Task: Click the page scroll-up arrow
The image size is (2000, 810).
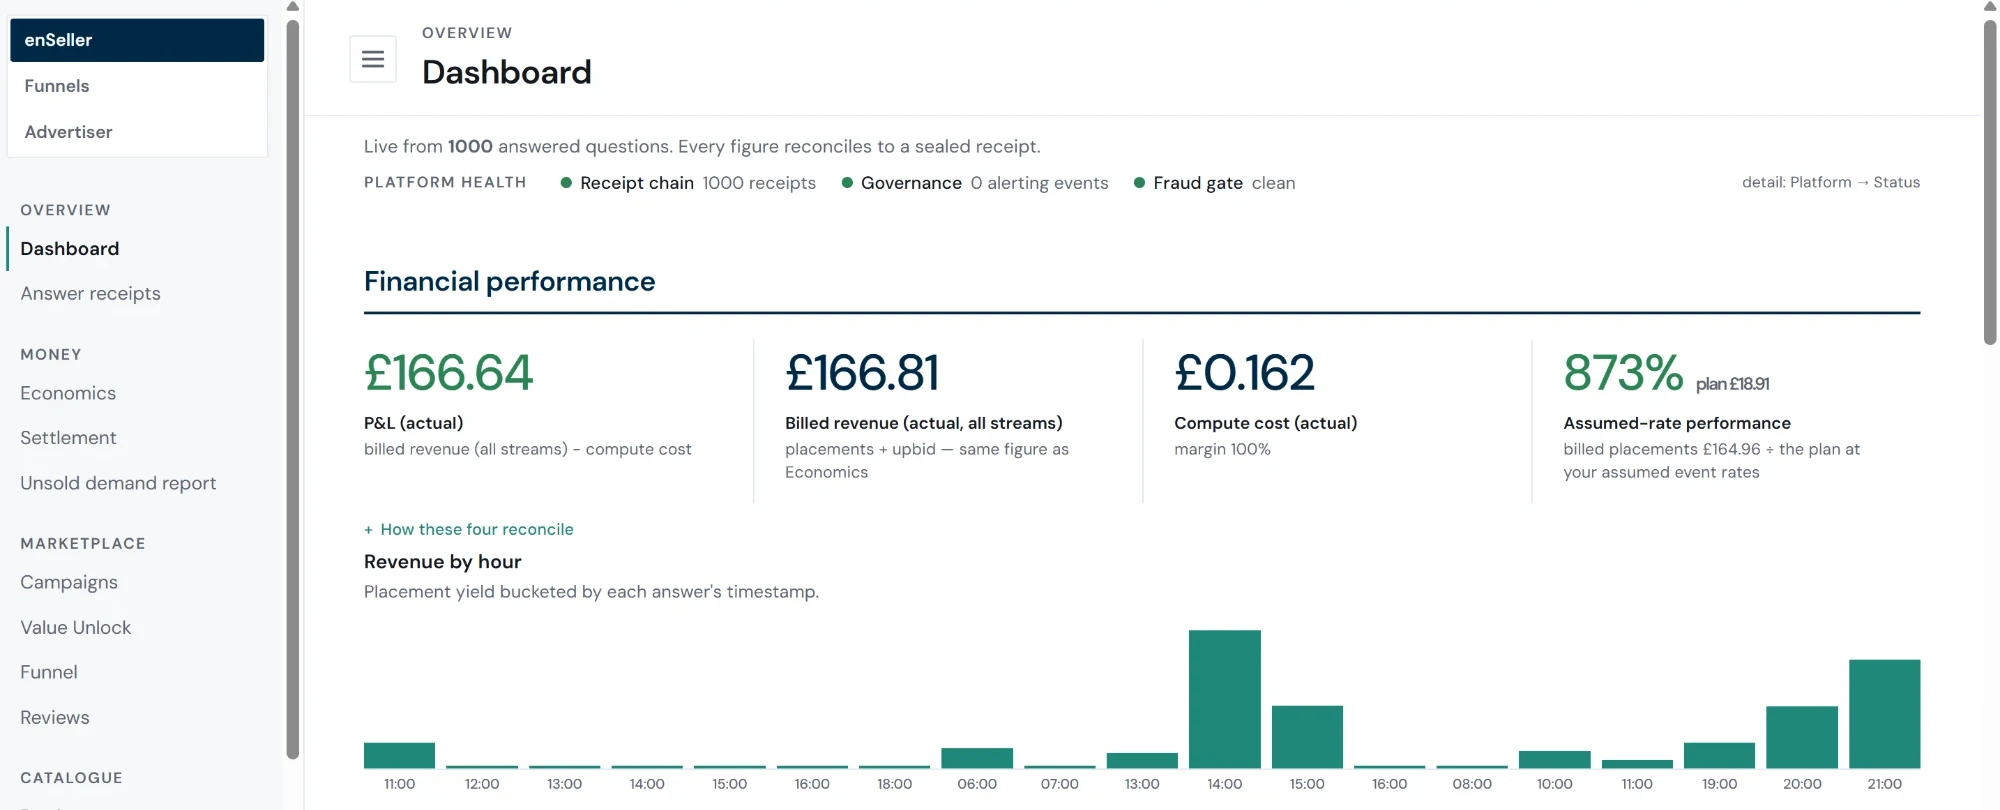Action: coord(1990,7)
